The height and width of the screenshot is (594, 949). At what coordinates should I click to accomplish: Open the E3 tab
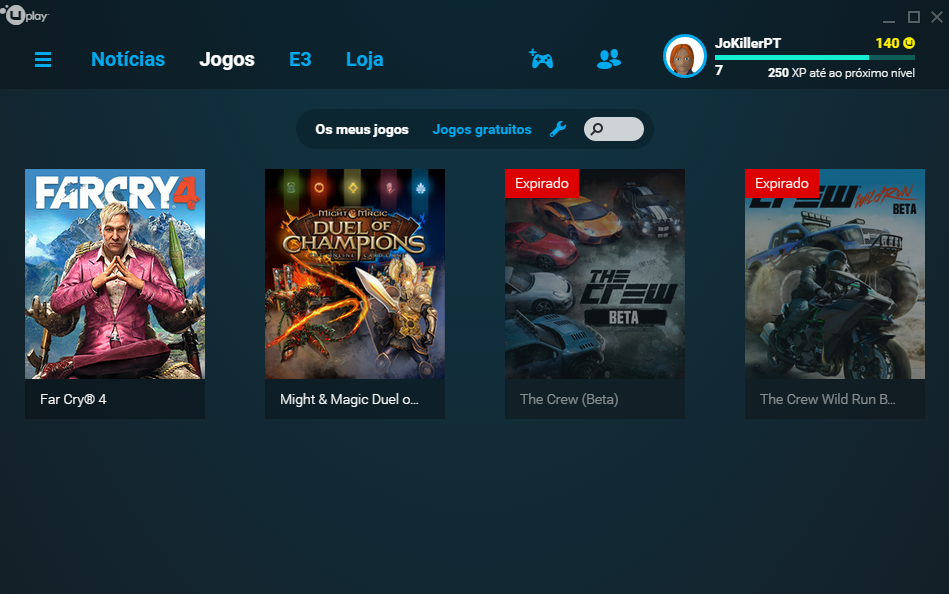(x=300, y=59)
